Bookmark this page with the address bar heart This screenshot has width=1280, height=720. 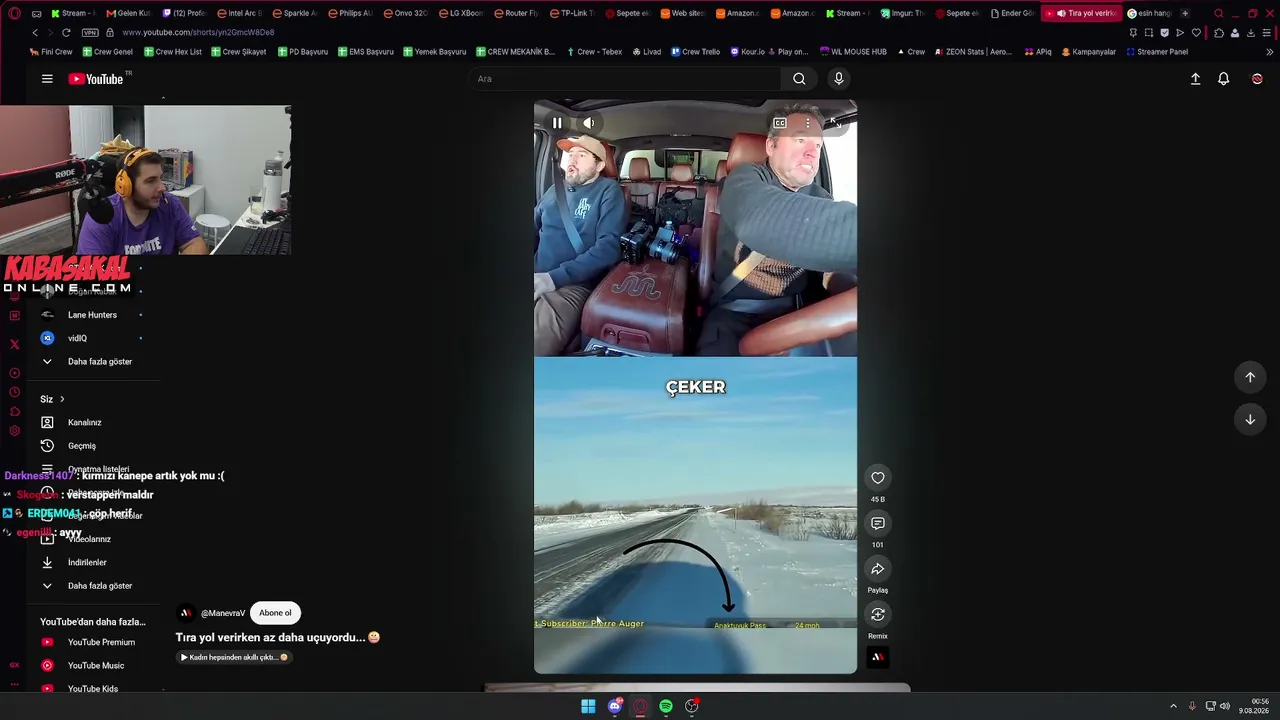(x=1196, y=32)
